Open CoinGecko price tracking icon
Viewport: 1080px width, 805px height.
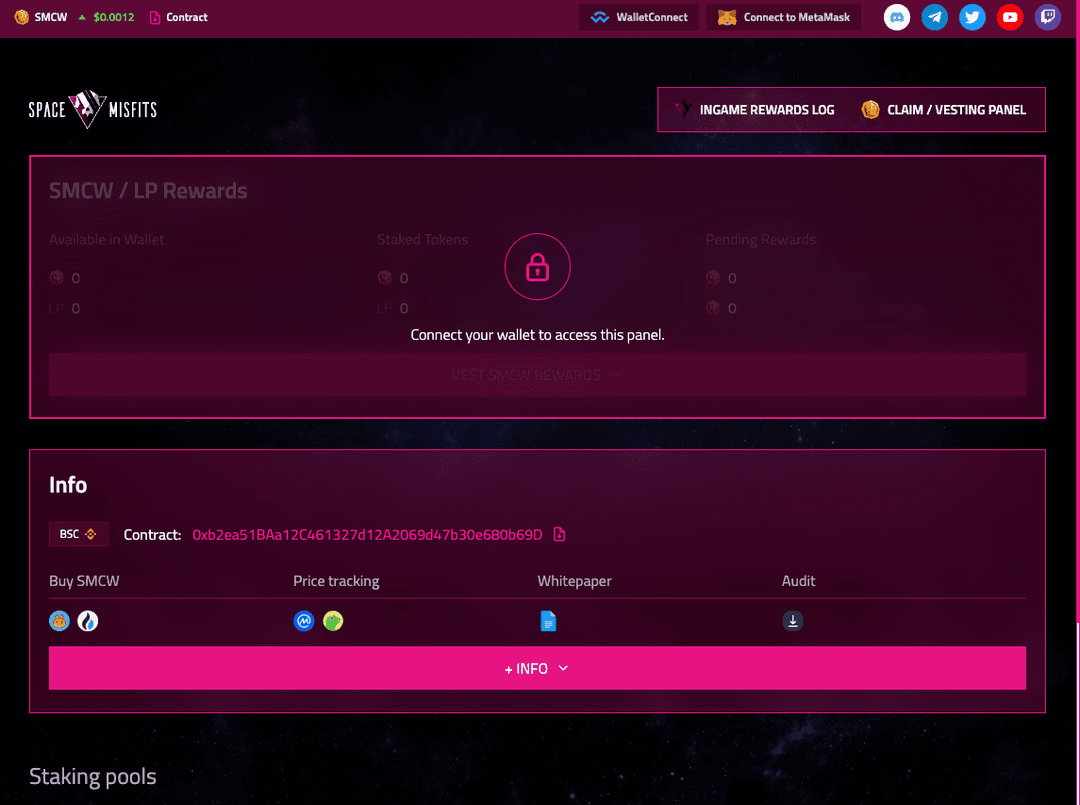(x=333, y=621)
